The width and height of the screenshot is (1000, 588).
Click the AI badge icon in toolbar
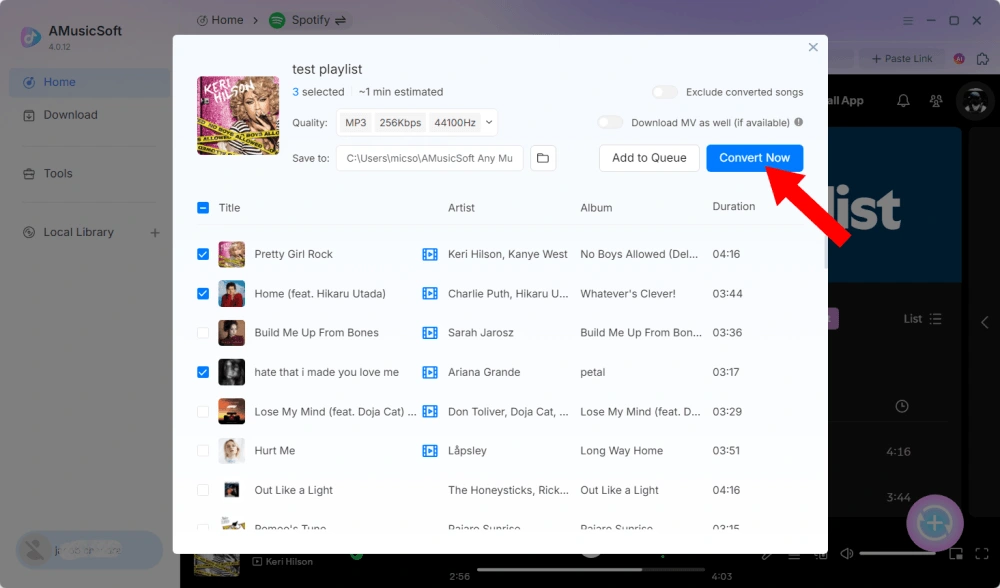pos(959,59)
